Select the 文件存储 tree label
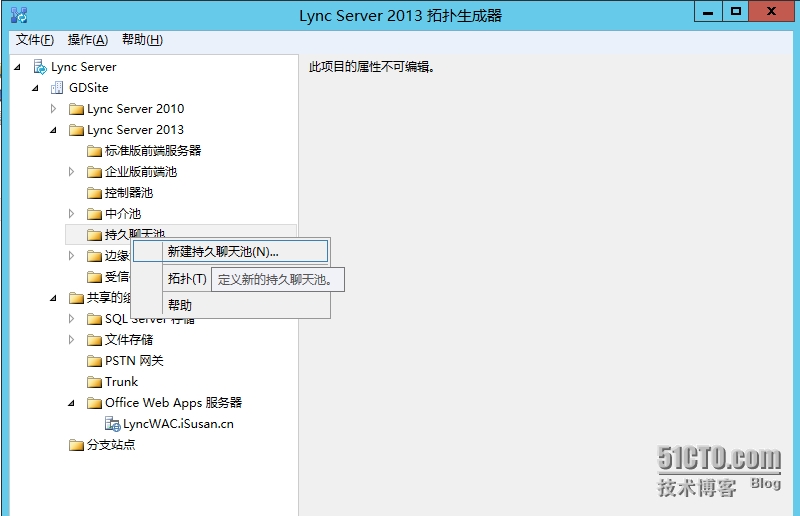Image resolution: width=800 pixels, height=516 pixels. [x=129, y=340]
